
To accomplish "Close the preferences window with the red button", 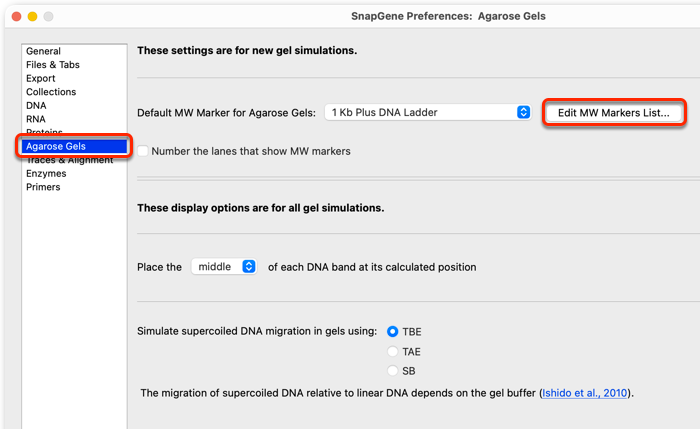I will 17,17.
